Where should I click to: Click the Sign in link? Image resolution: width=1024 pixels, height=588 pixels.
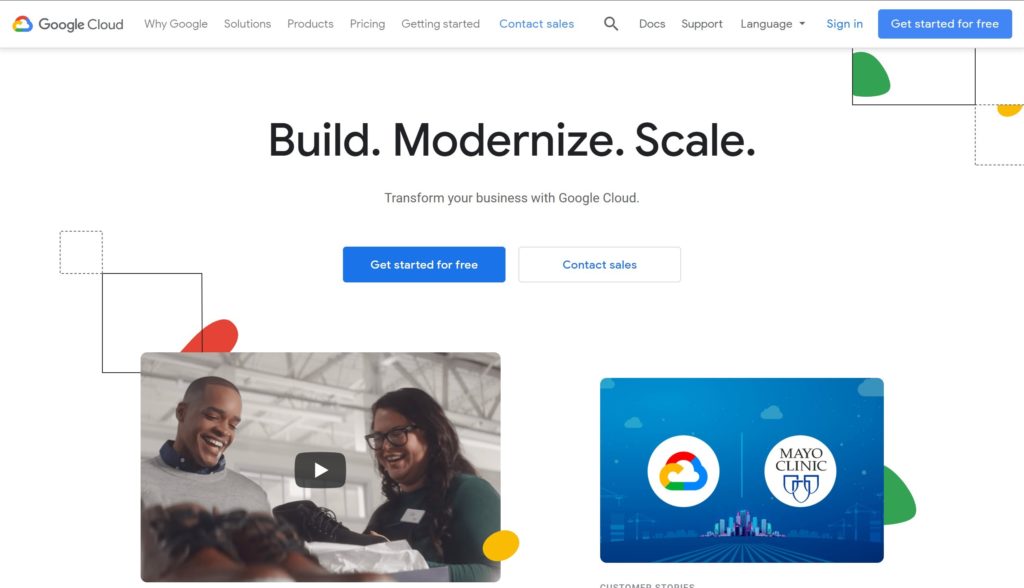point(844,24)
